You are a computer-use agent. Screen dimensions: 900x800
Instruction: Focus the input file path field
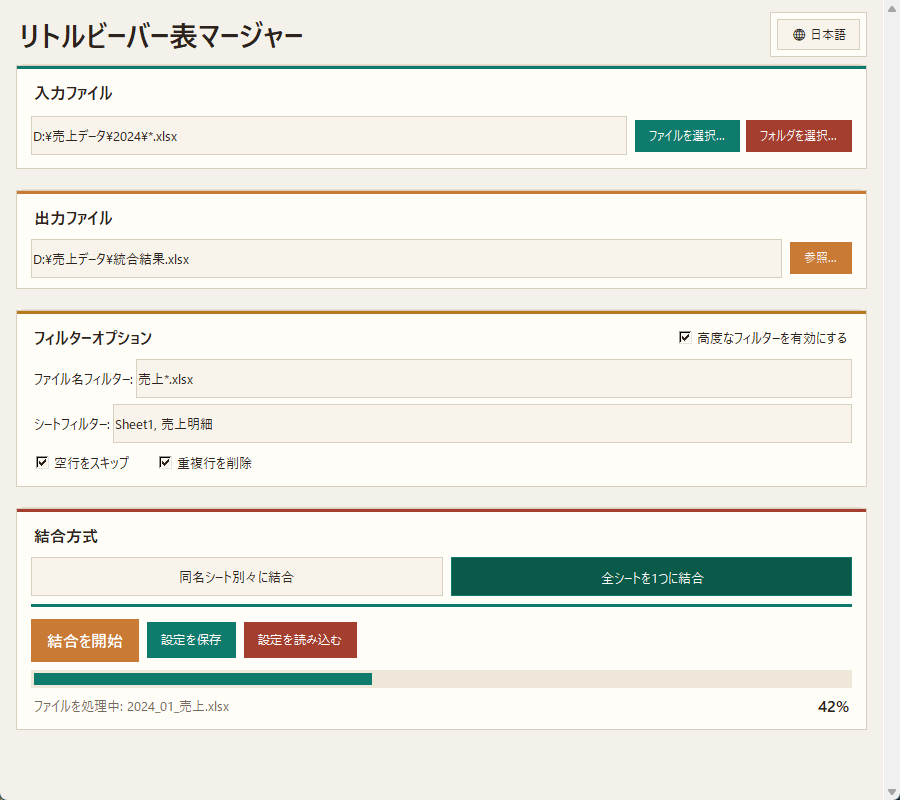328,135
